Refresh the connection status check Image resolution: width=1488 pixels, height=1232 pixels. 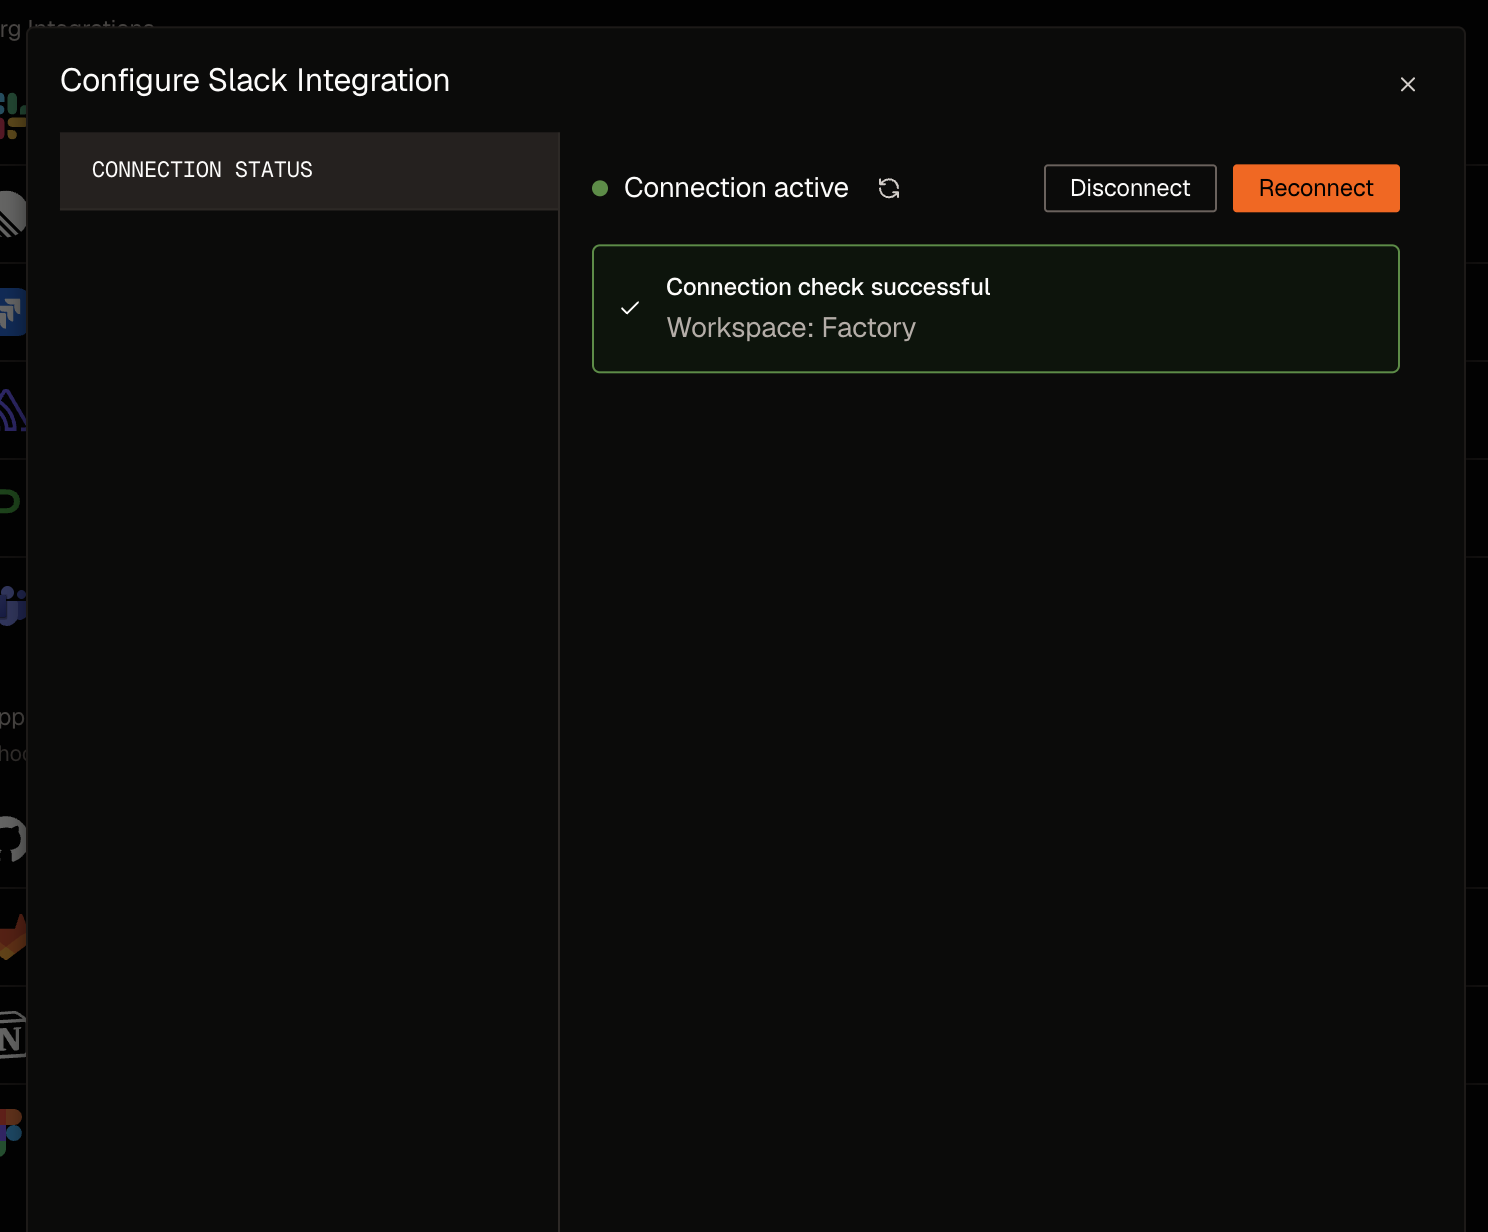pyautogui.click(x=889, y=188)
